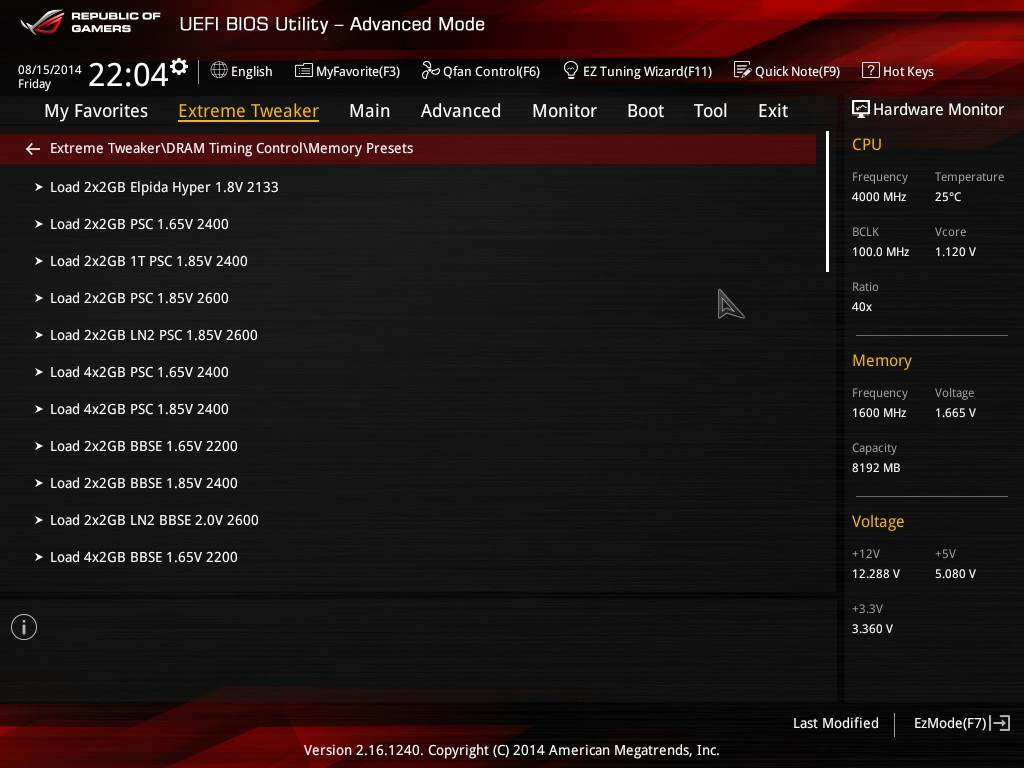1024x768 pixels.
Task: Select Load 2x2GB BBSE 1.85V 2400 text
Action: click(x=144, y=483)
